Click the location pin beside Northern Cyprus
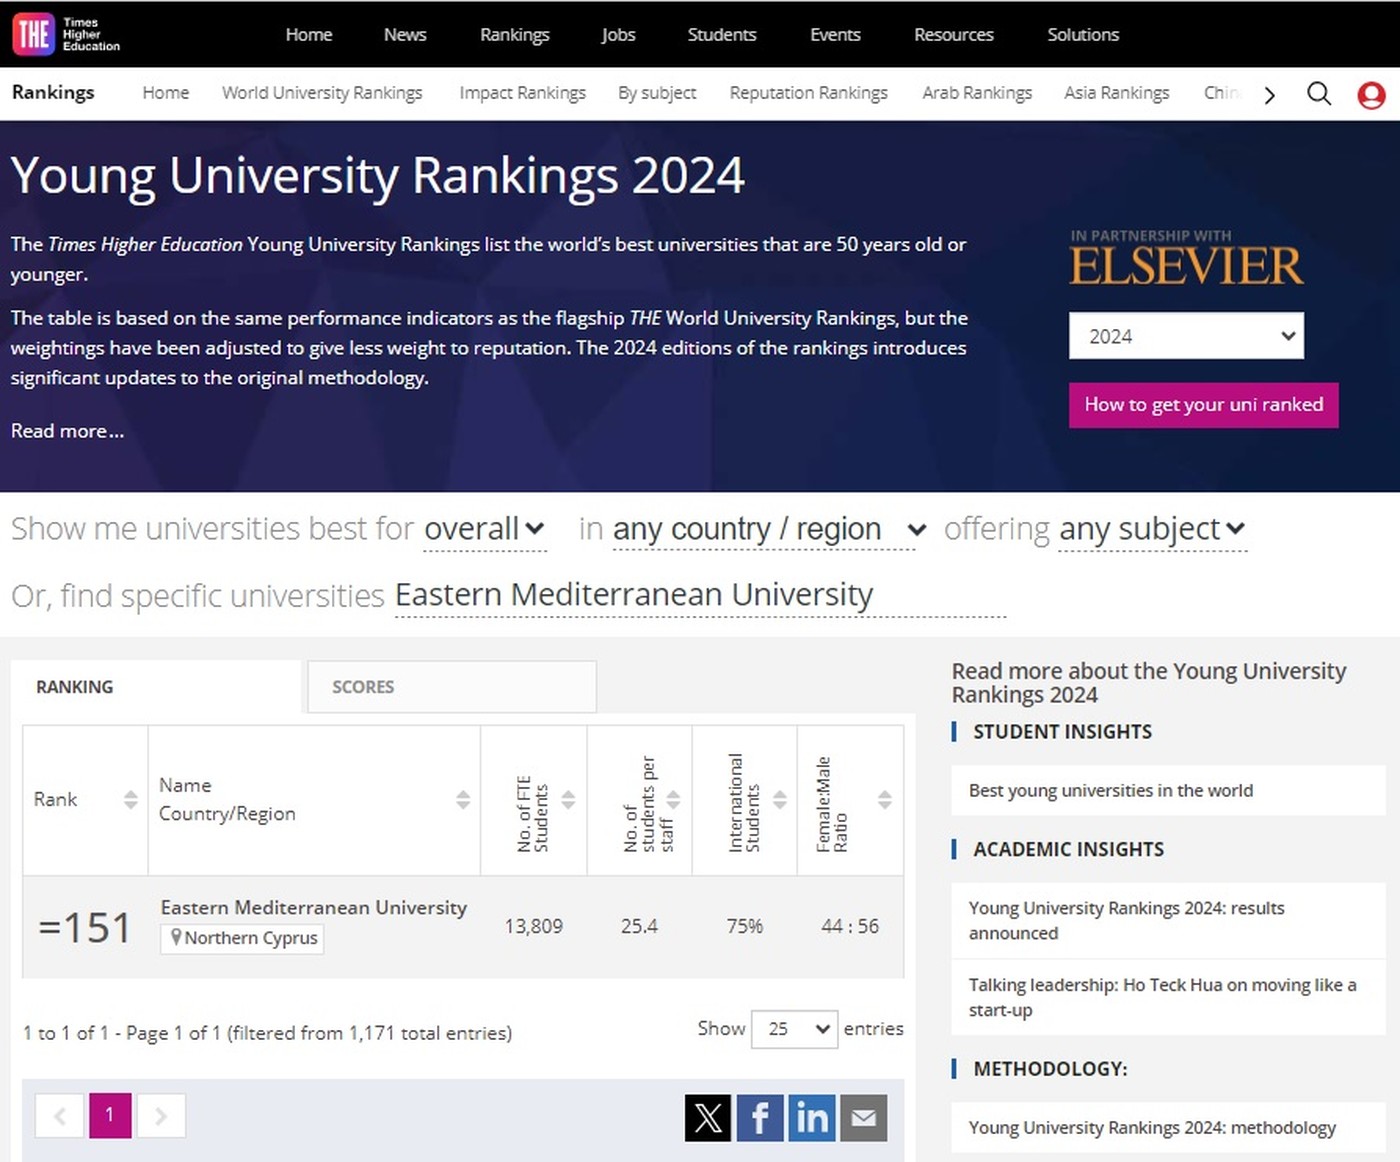The image size is (1400, 1162). pos(176,938)
